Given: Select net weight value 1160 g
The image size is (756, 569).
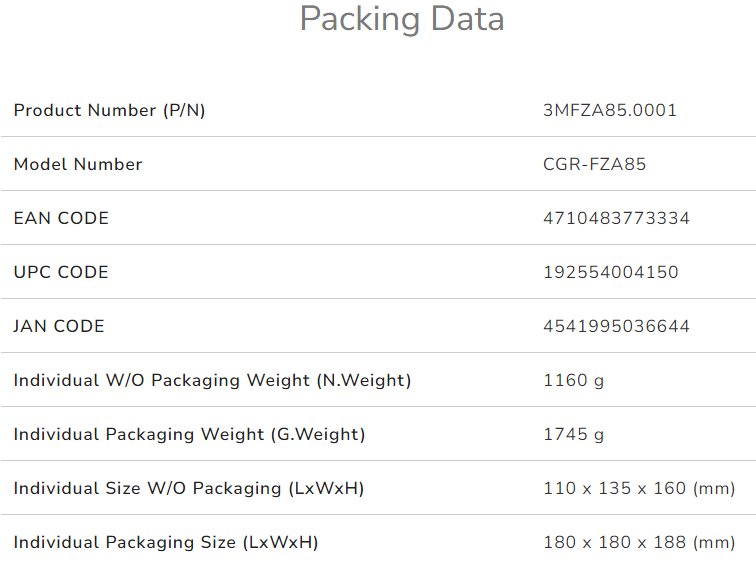Looking at the screenshot, I should (x=573, y=380).
